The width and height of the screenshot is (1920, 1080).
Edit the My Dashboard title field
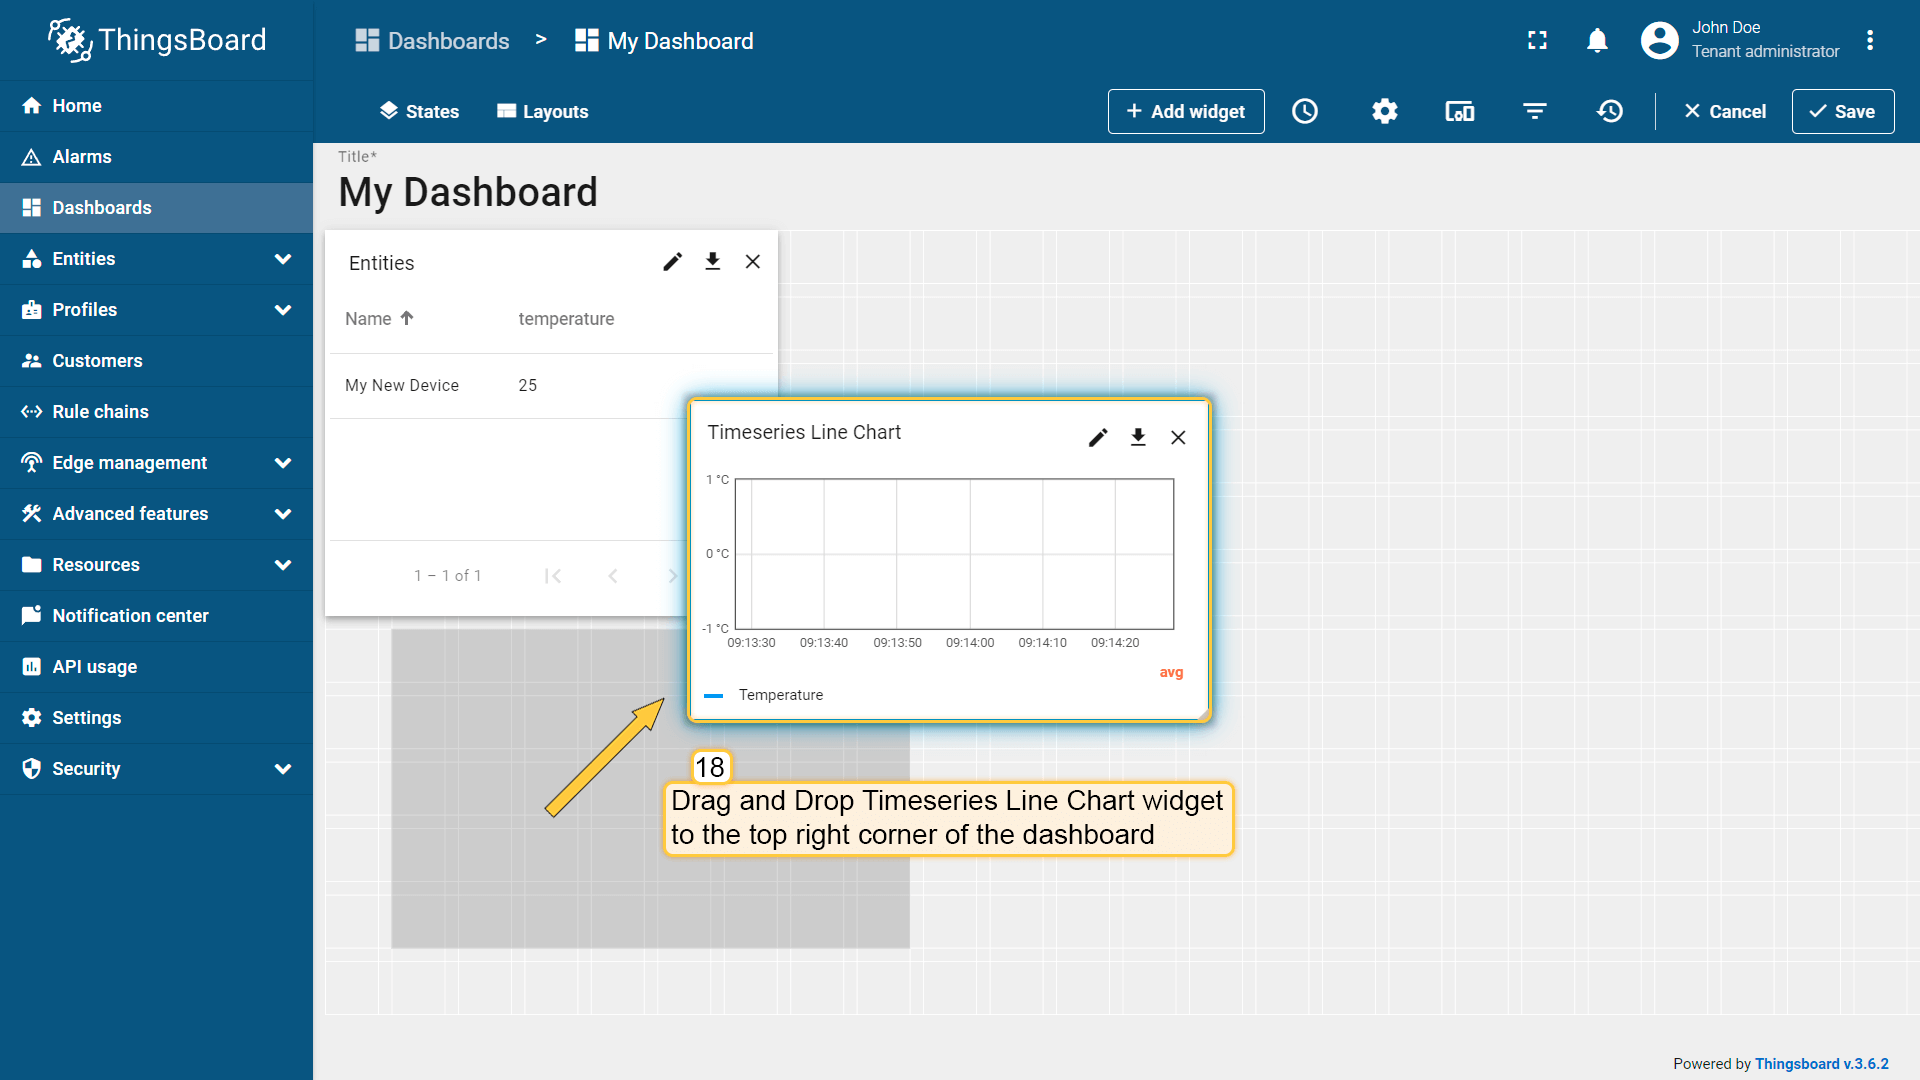tap(468, 192)
